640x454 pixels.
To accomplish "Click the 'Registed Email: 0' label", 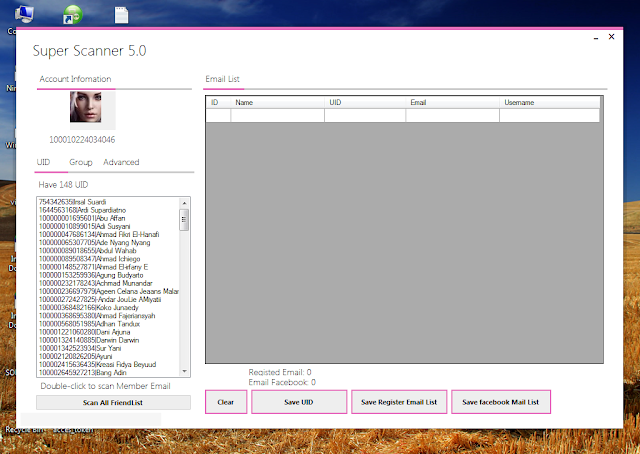I will coord(280,372).
